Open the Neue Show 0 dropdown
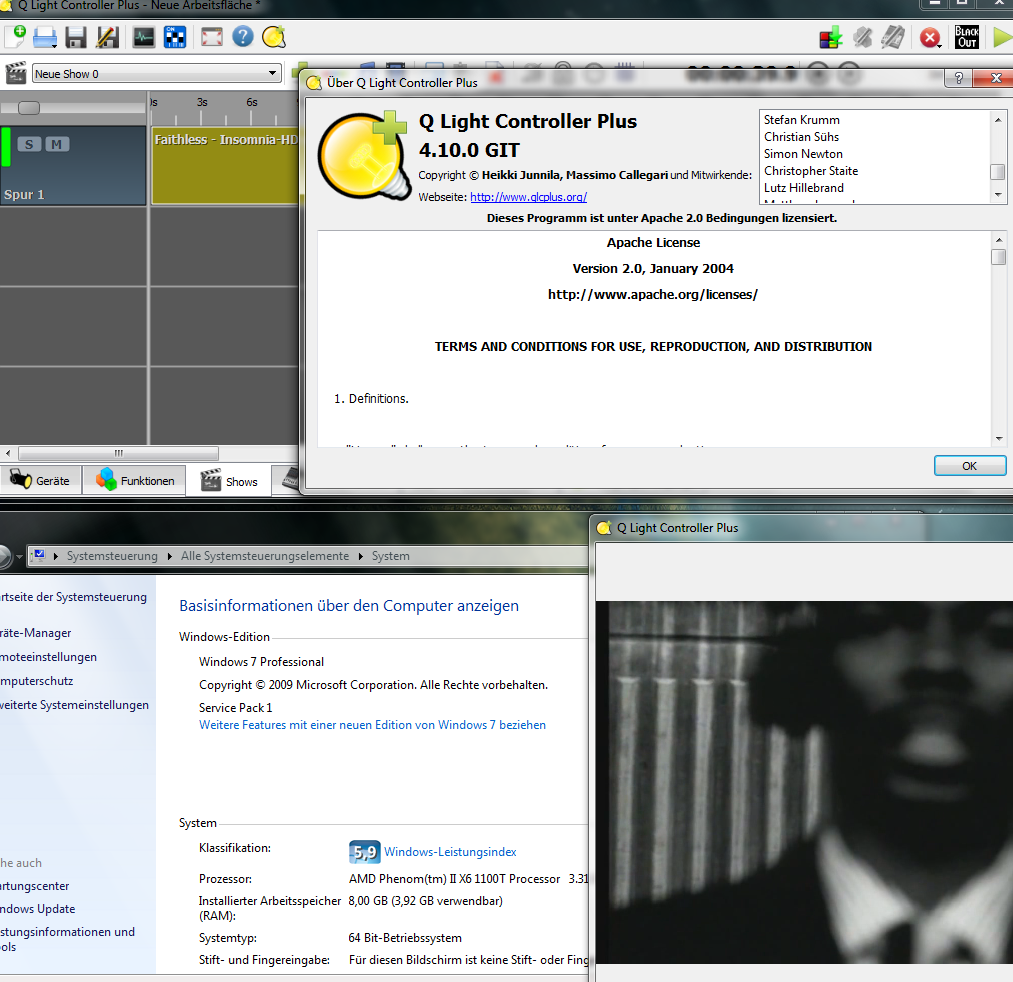1013x982 pixels. (x=157, y=74)
